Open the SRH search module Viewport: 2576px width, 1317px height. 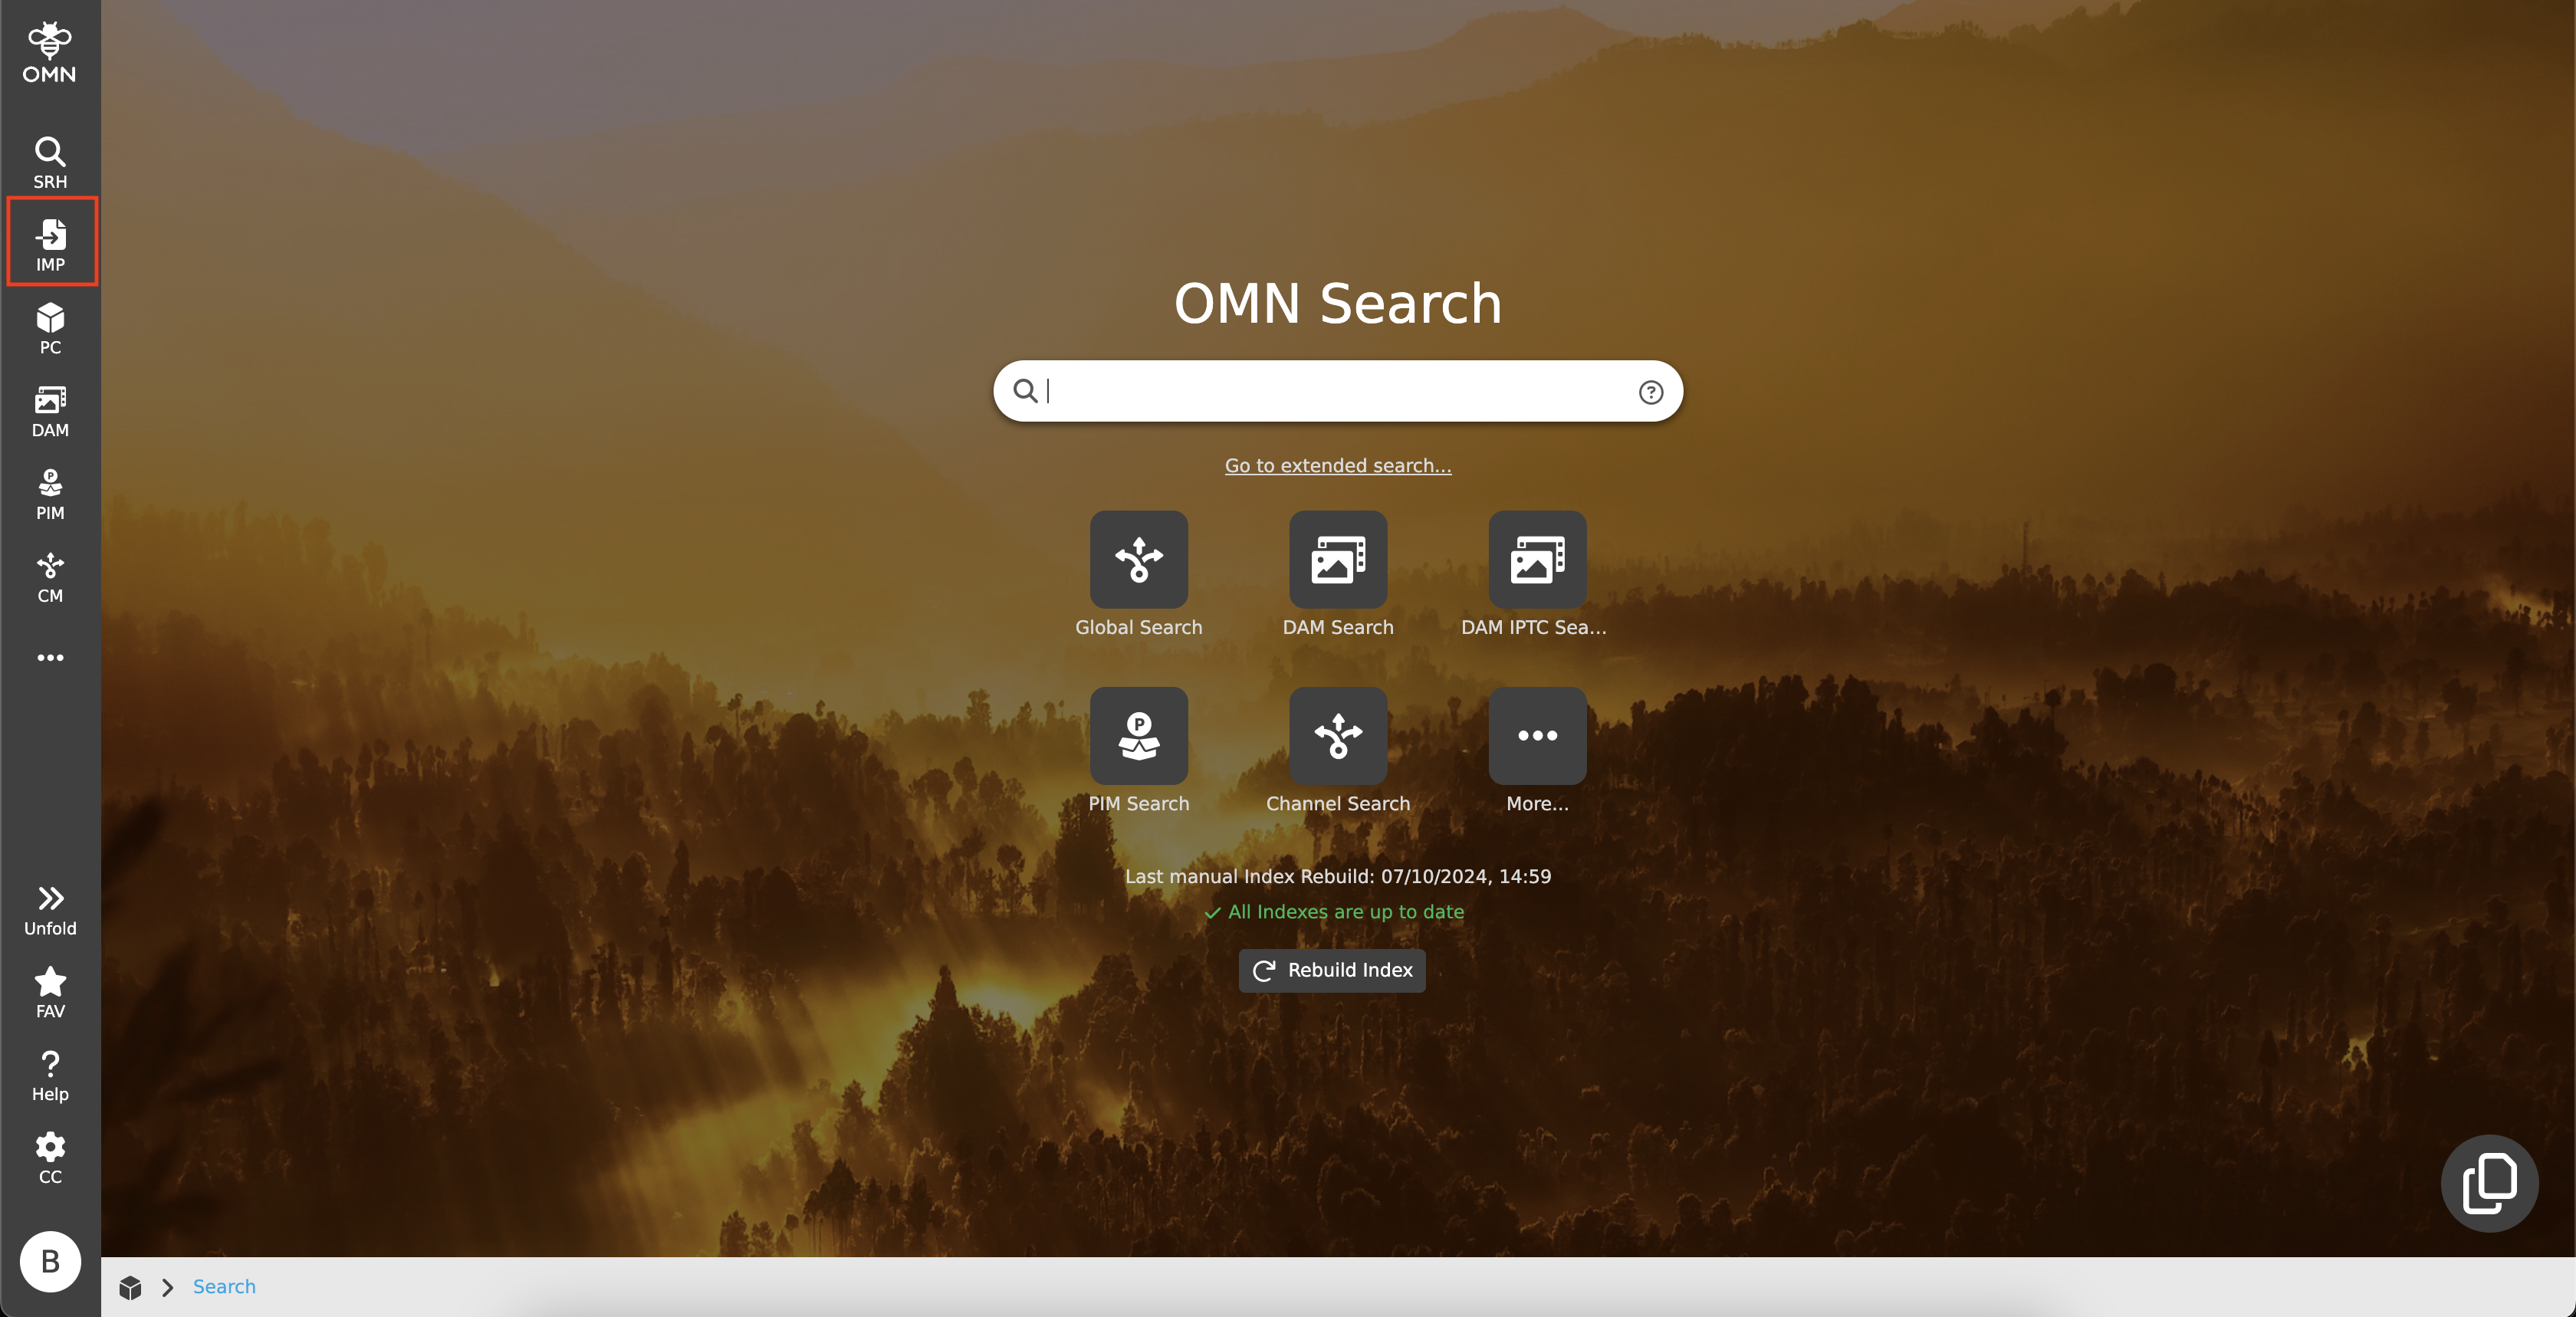pos(50,161)
